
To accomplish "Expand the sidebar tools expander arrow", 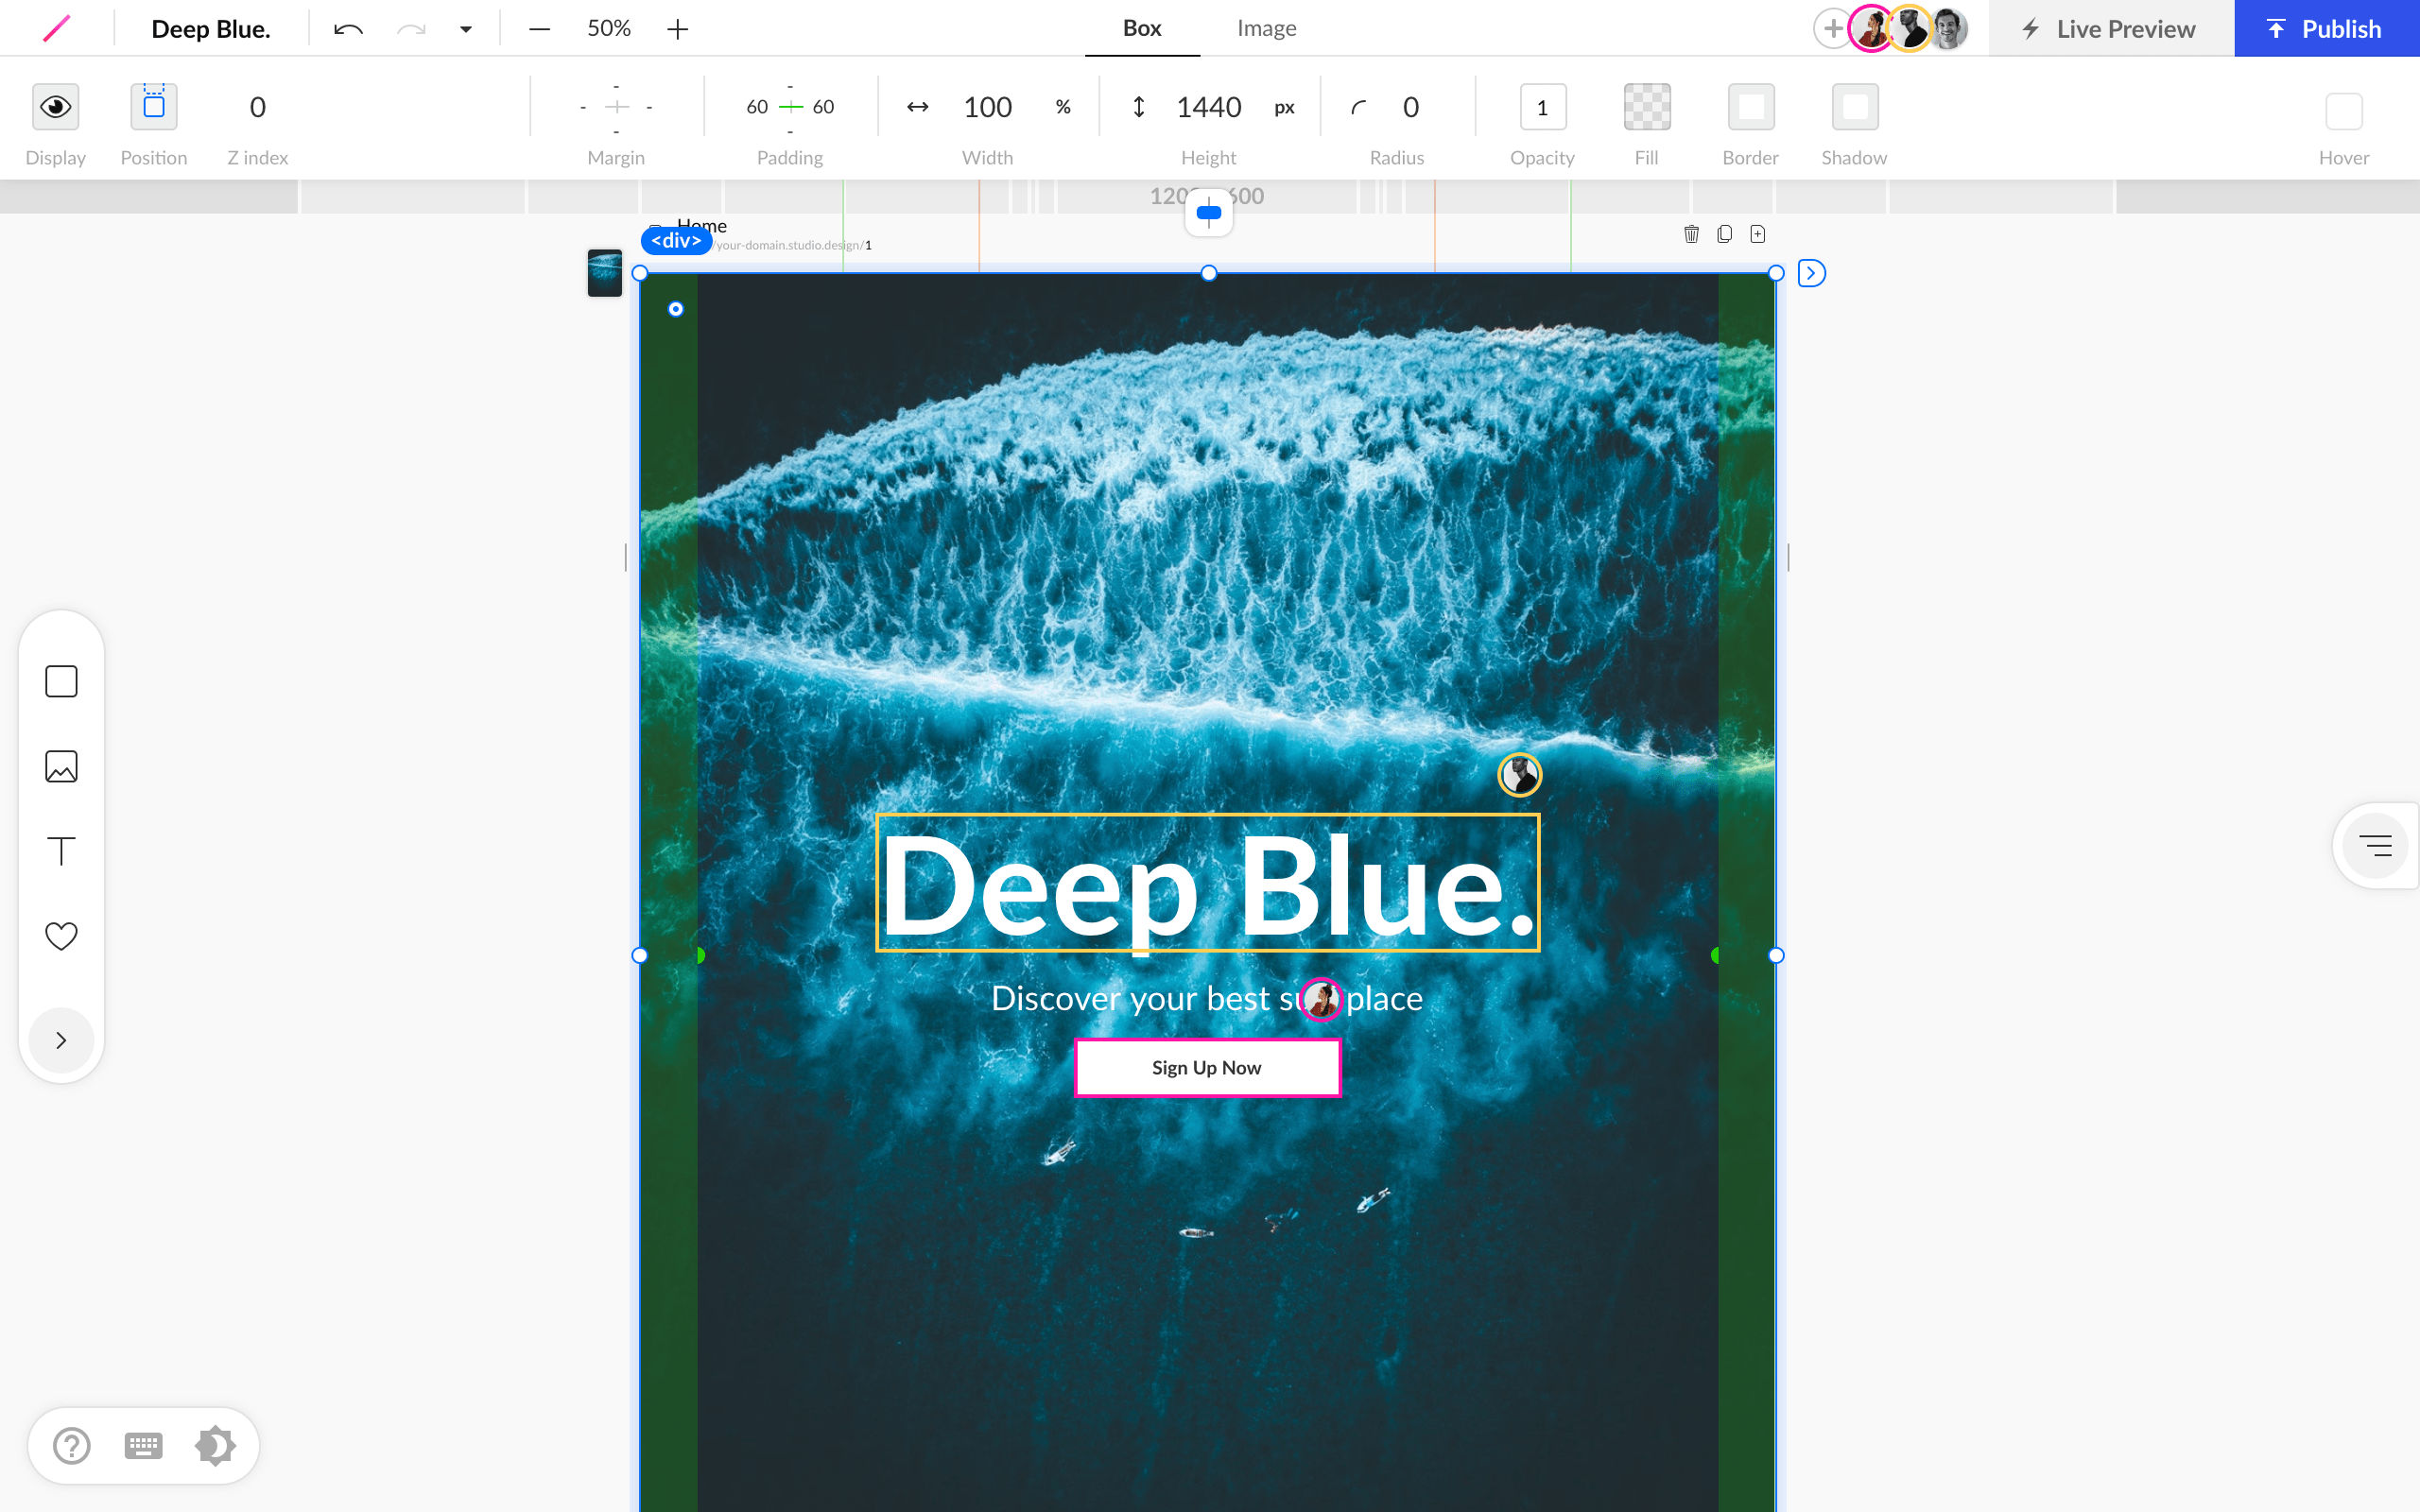I will (x=62, y=1039).
